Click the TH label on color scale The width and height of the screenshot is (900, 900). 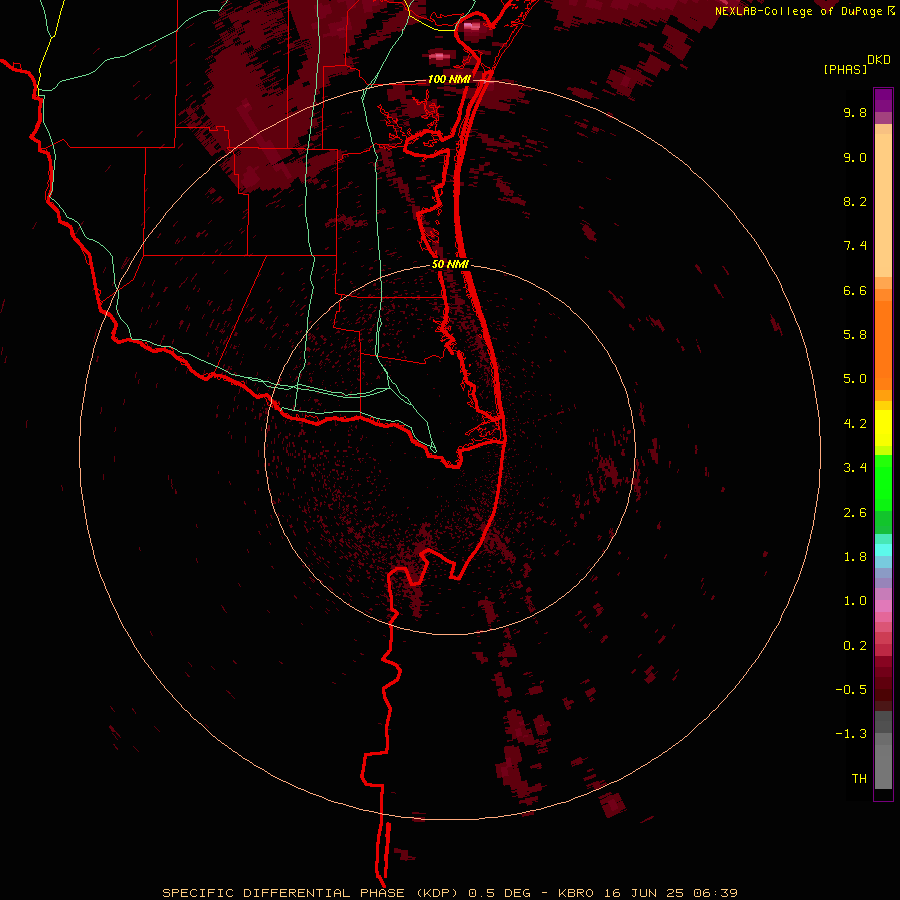(859, 779)
